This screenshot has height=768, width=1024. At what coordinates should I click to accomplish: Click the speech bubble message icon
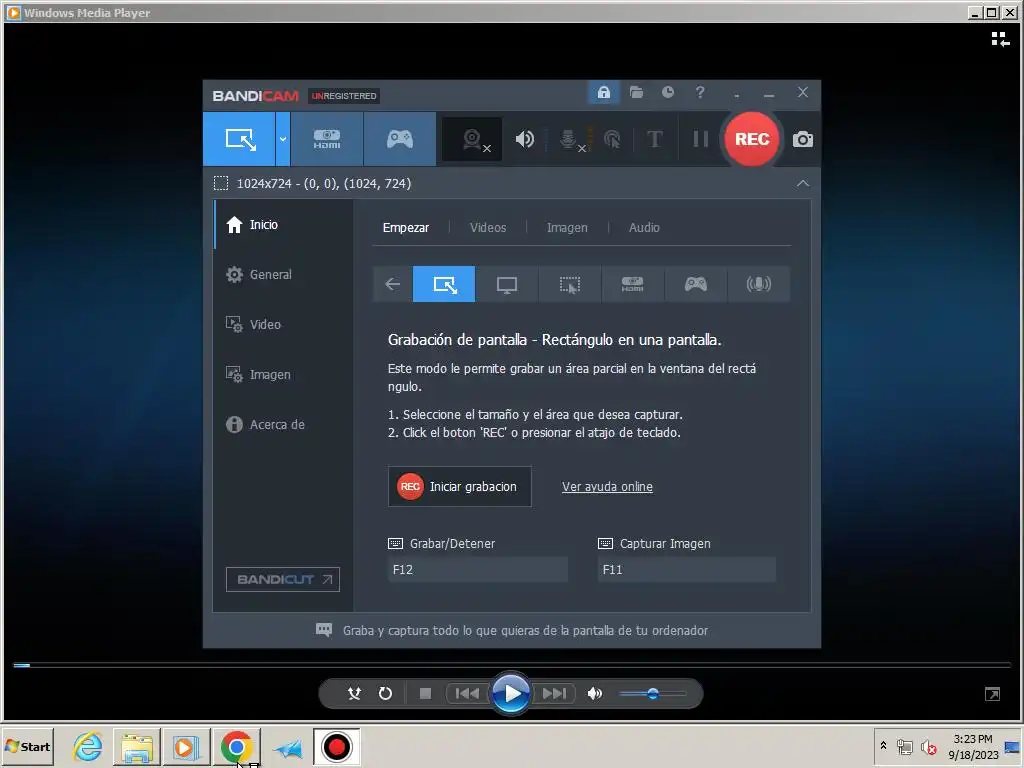324,630
